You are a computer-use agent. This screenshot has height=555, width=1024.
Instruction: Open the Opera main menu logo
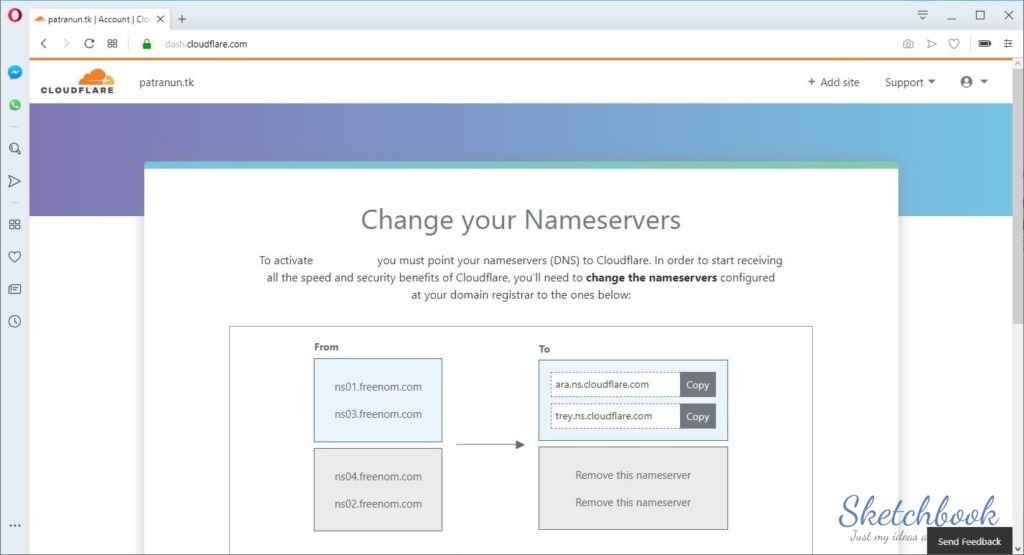point(14,14)
